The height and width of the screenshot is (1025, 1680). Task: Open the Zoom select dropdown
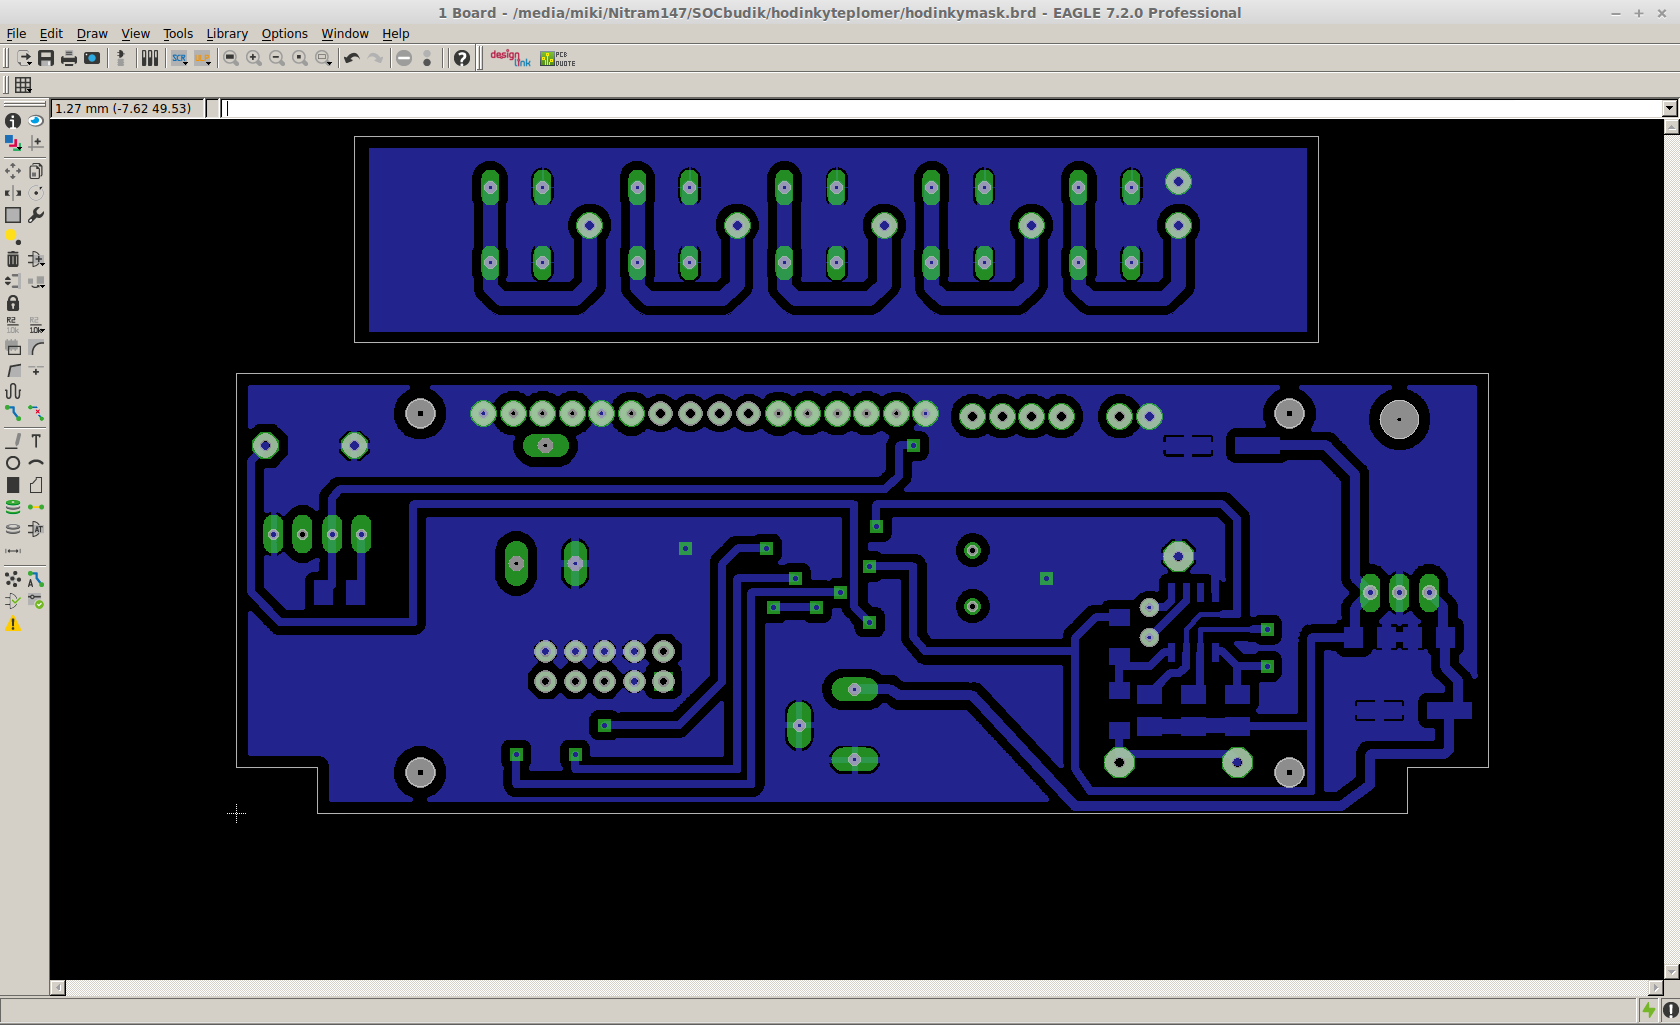323,58
